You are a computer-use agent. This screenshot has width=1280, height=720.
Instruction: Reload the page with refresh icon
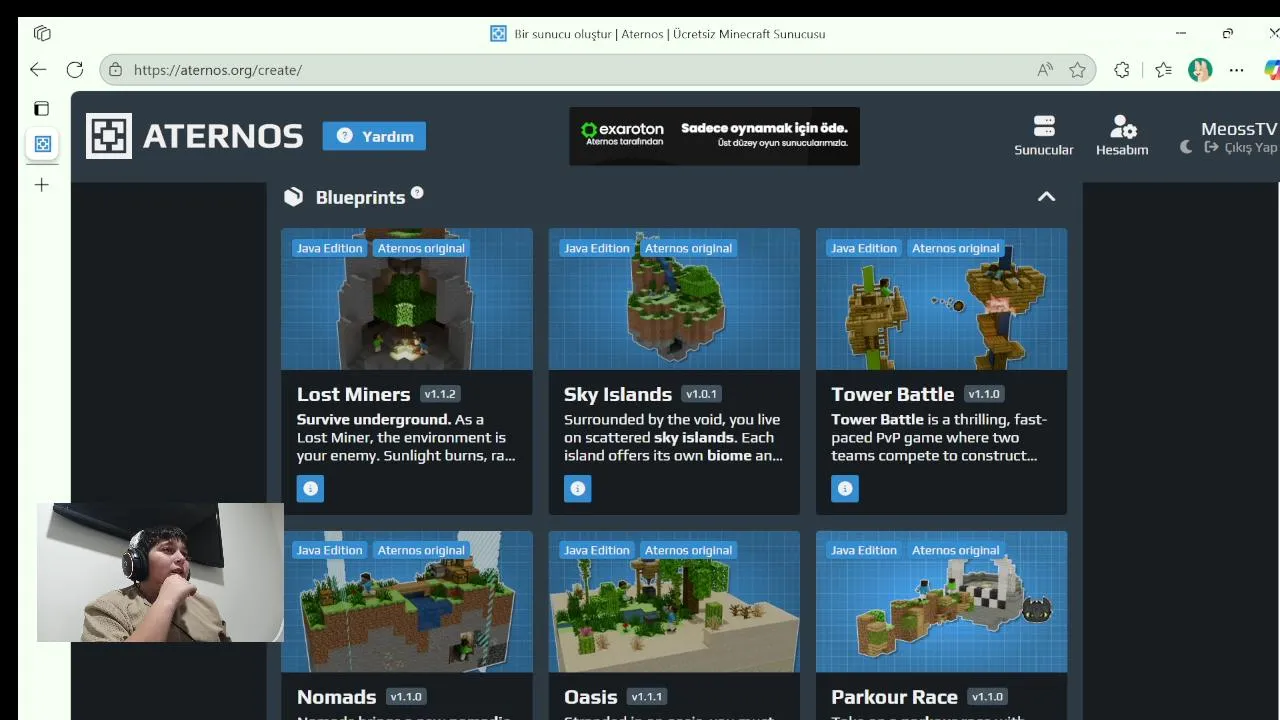pos(75,70)
